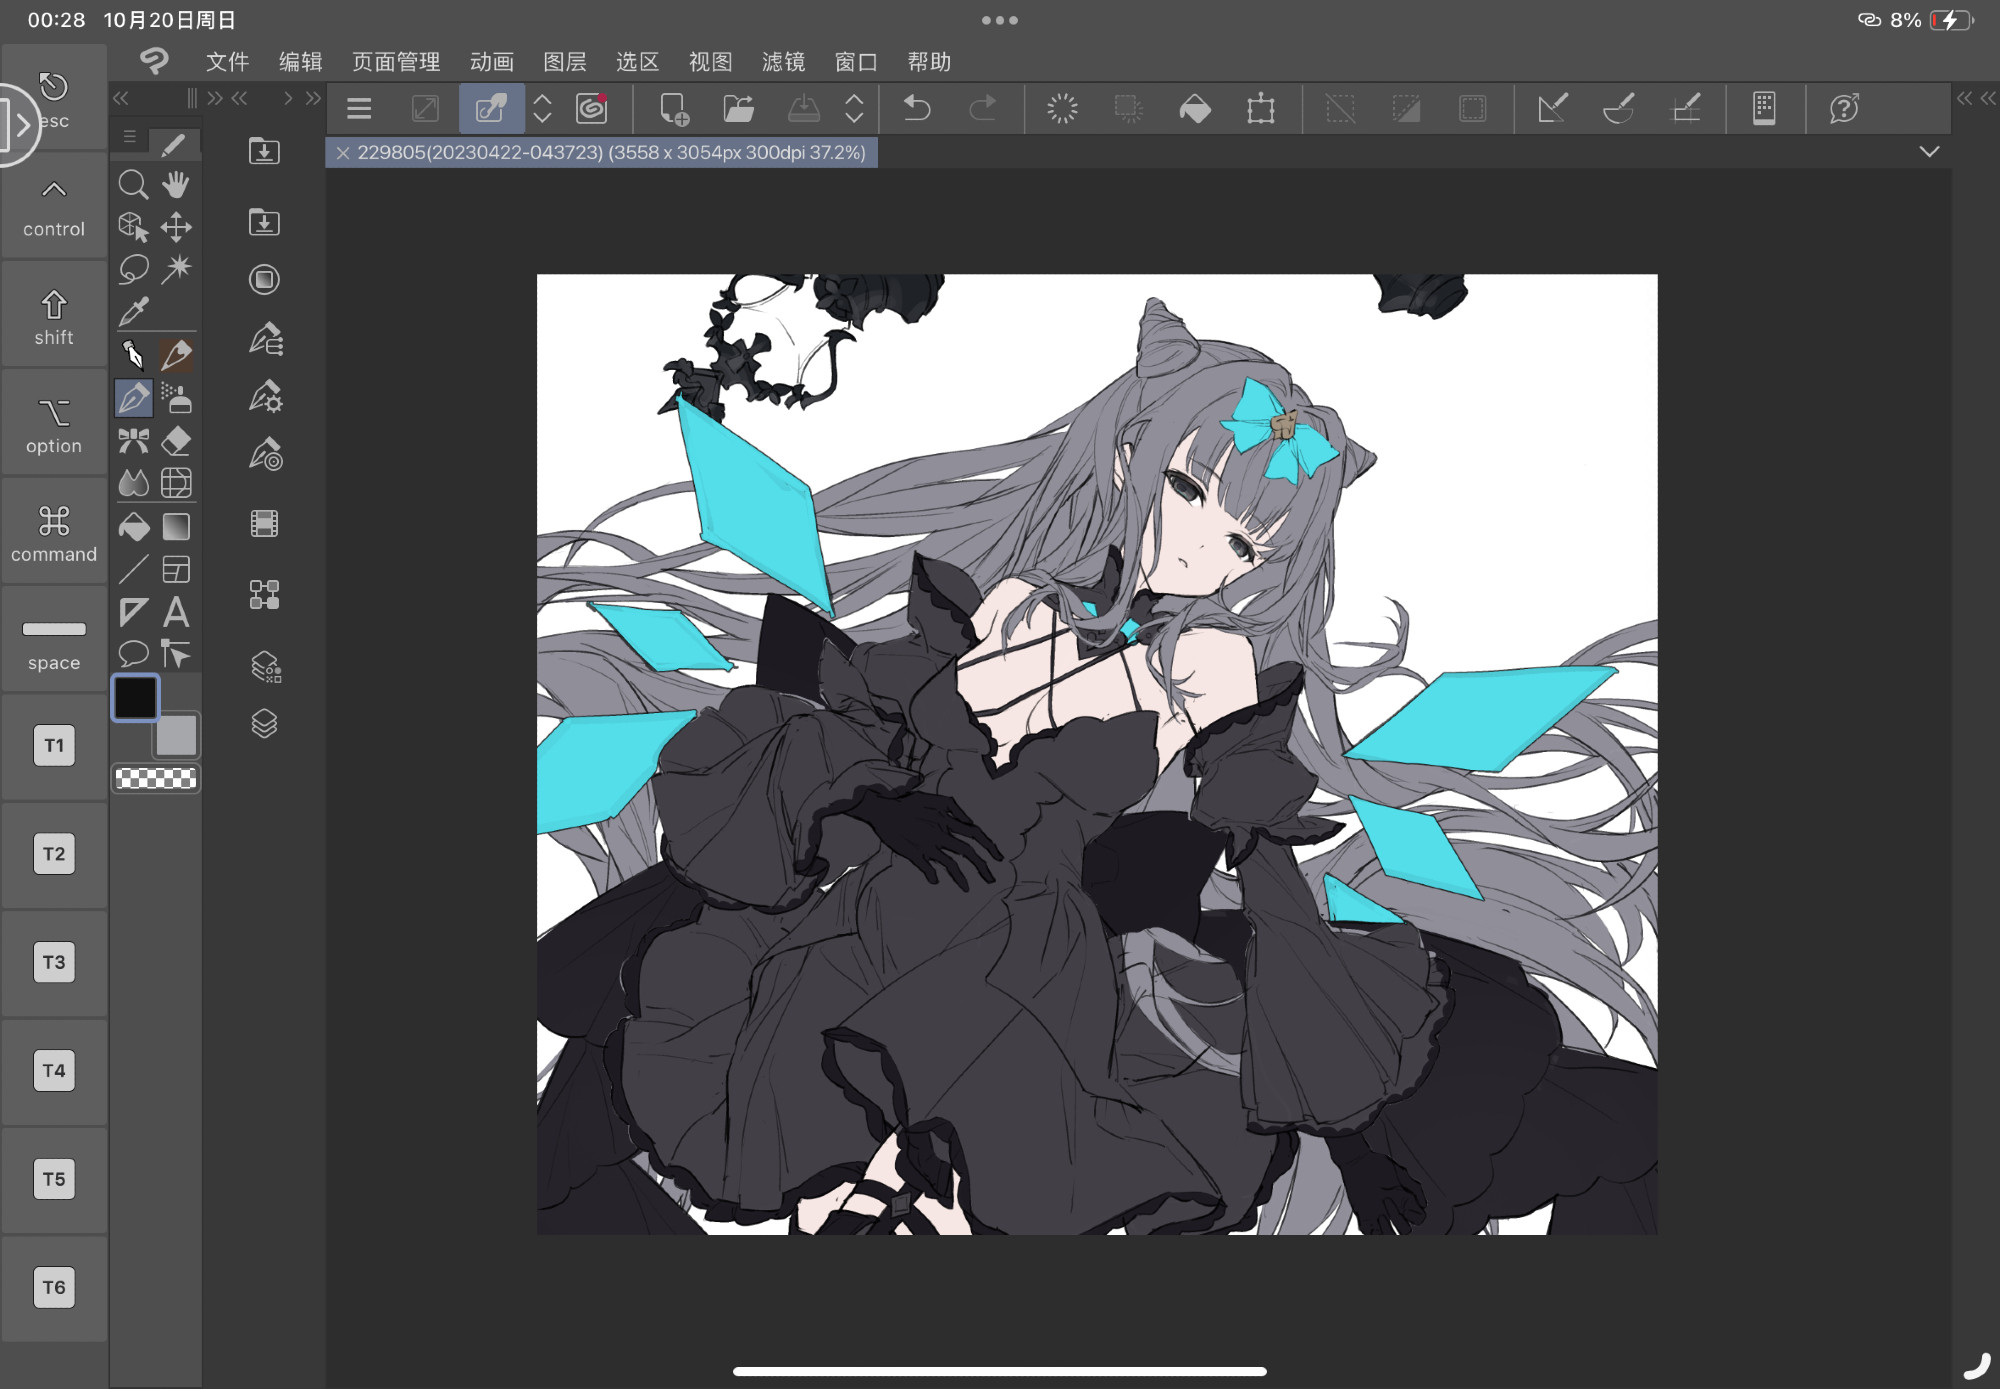Open the 帮助 menu
Viewport: 2000px width, 1389px height.
[929, 62]
